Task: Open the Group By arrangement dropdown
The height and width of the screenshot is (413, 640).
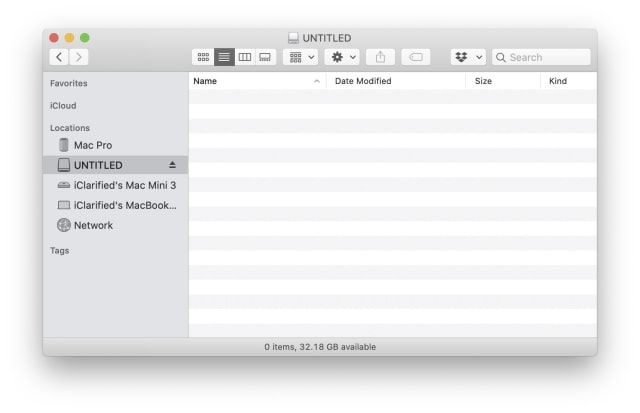Action: point(301,57)
